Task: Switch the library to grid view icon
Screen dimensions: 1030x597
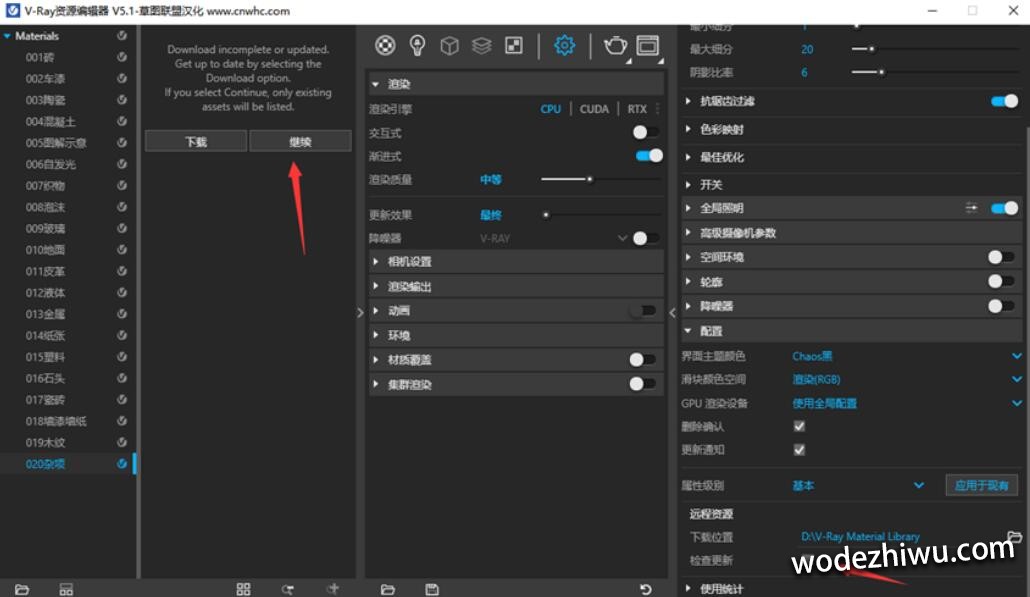Action: pos(243,589)
